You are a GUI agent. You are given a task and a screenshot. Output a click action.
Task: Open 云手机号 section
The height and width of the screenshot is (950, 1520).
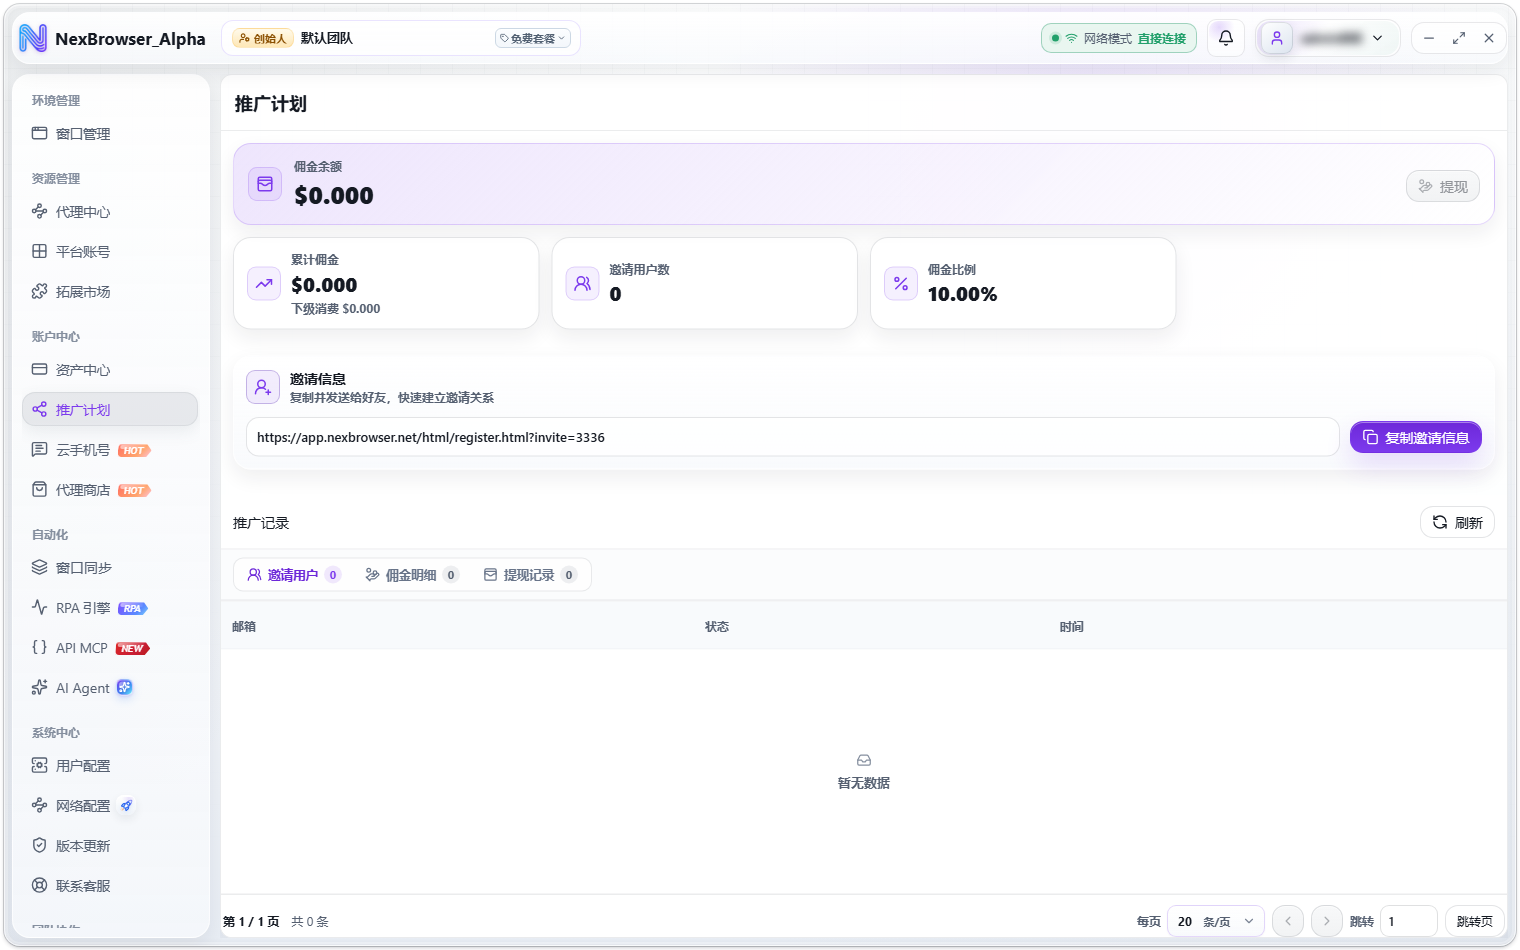(x=110, y=450)
